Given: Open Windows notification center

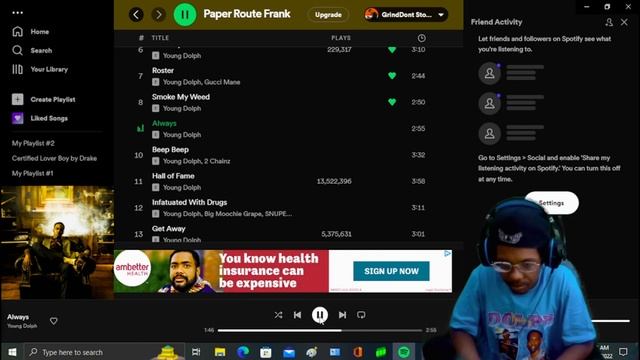Looking at the screenshot, I should (x=623, y=352).
